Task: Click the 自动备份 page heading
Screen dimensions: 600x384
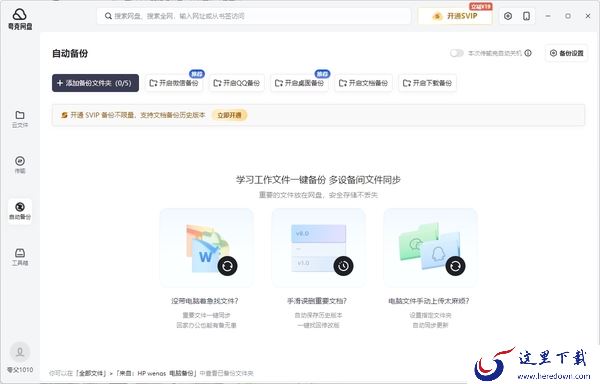Action: (70, 54)
